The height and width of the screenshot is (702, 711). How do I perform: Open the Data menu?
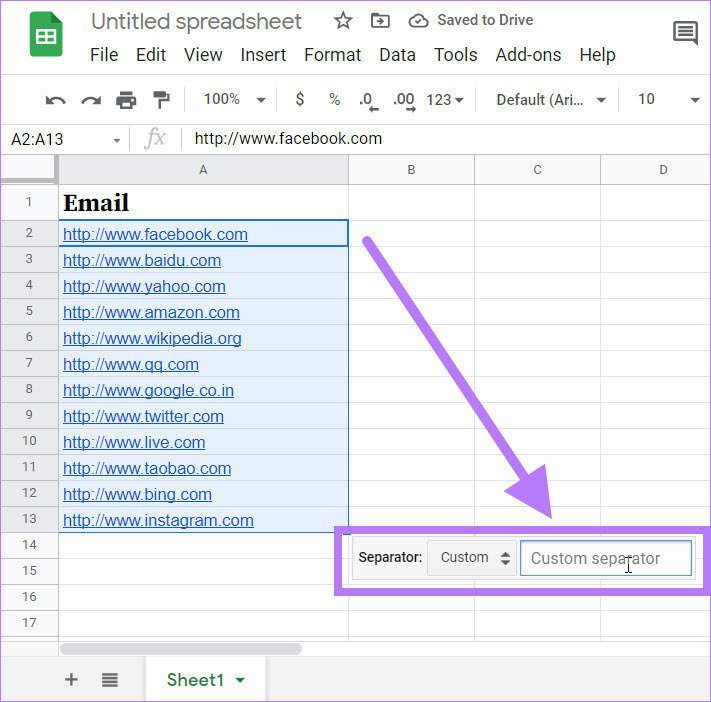click(397, 55)
